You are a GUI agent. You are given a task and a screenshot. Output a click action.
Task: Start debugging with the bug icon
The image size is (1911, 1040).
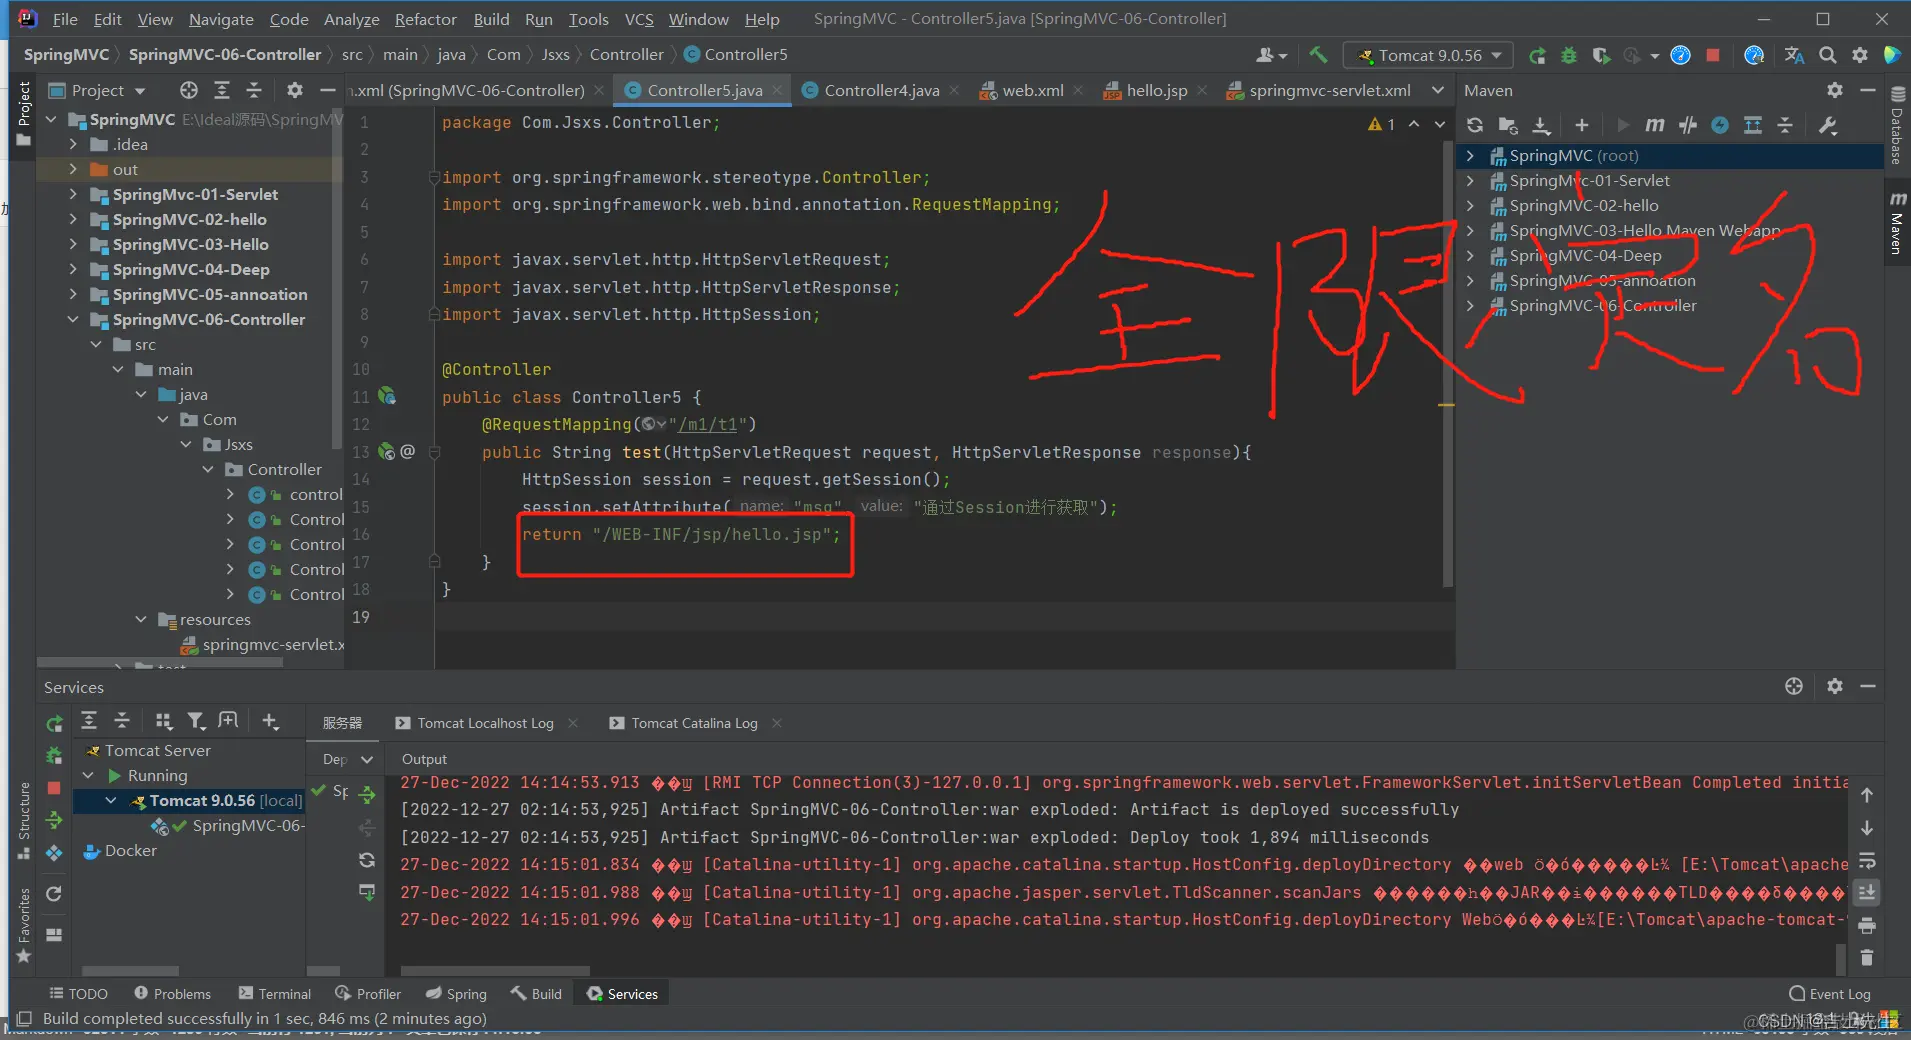[1569, 55]
